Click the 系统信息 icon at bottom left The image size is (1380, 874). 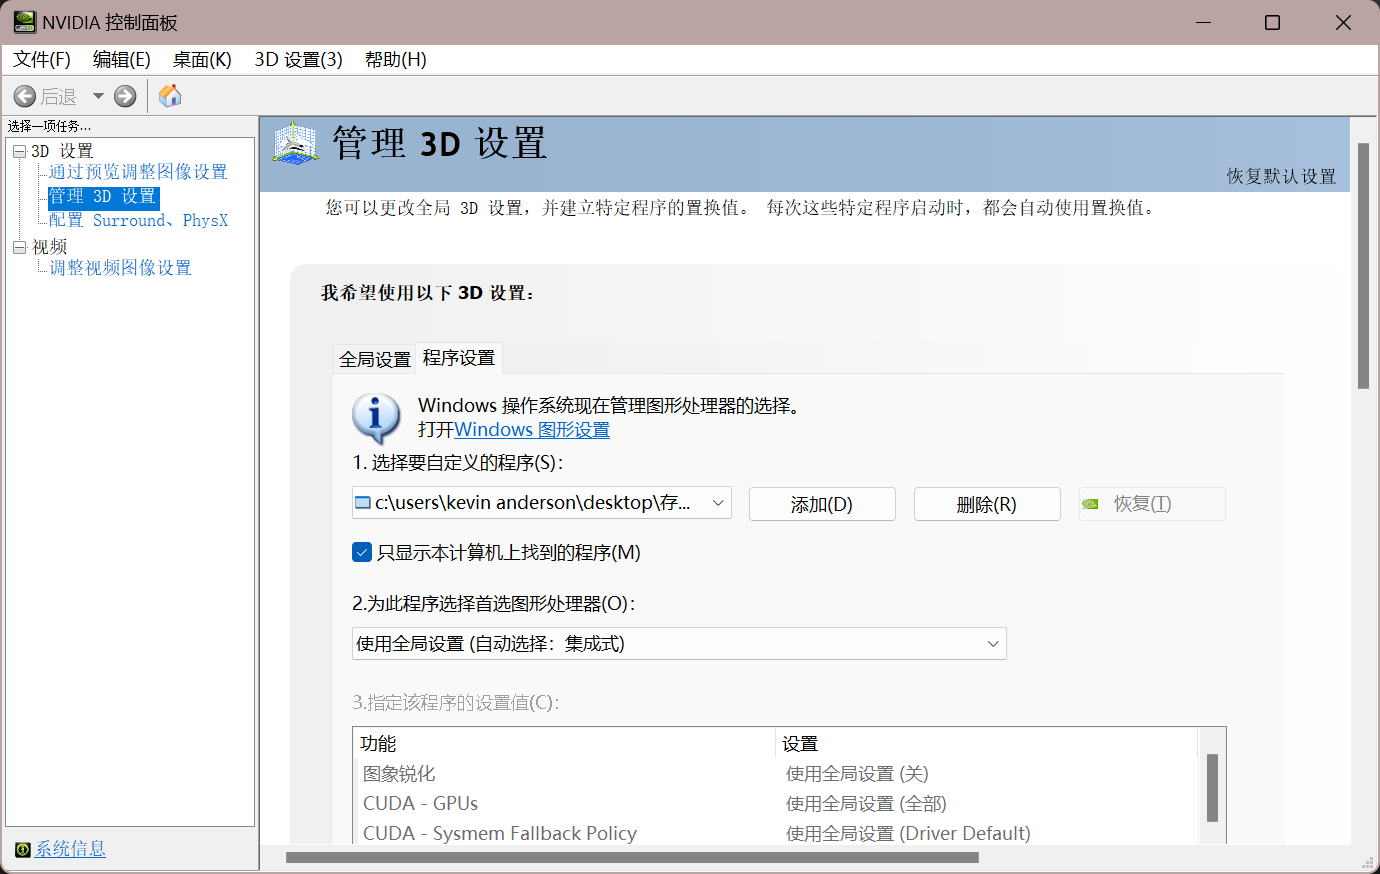tap(22, 849)
